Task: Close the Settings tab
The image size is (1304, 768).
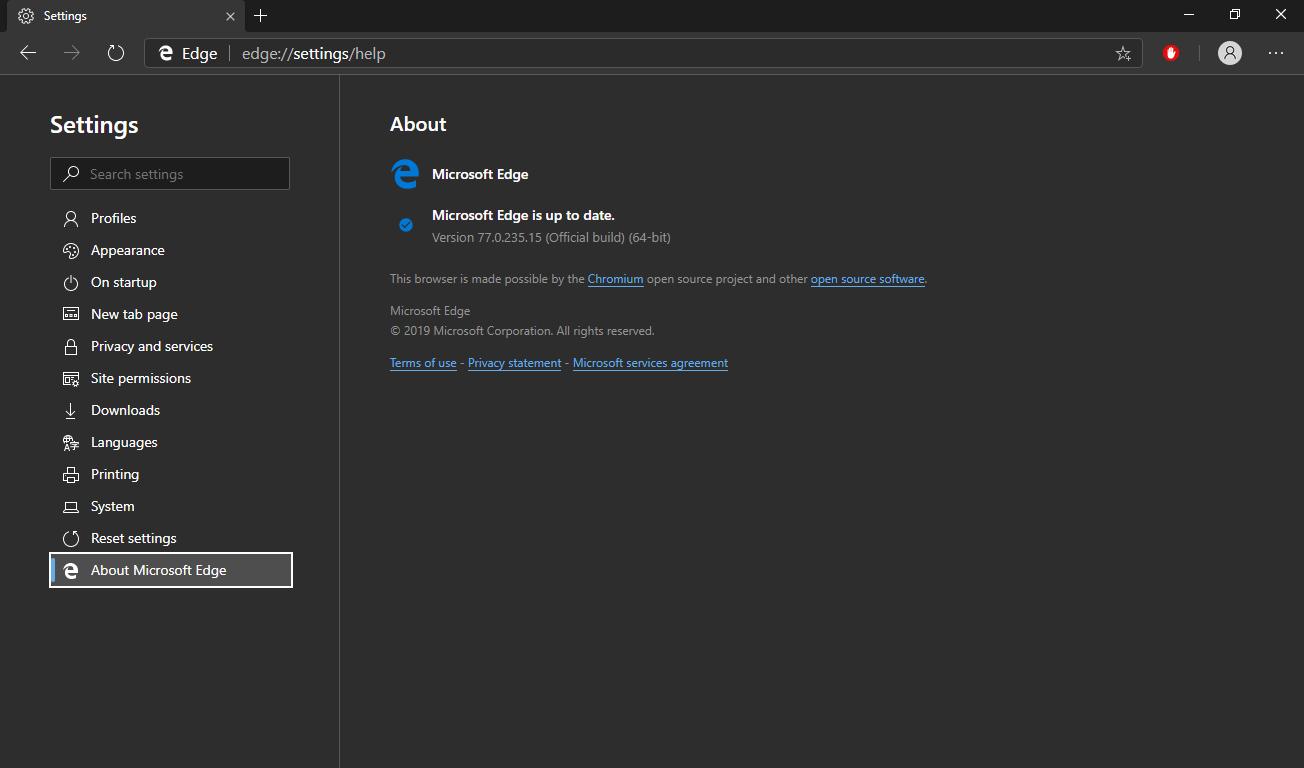Action: [x=230, y=16]
